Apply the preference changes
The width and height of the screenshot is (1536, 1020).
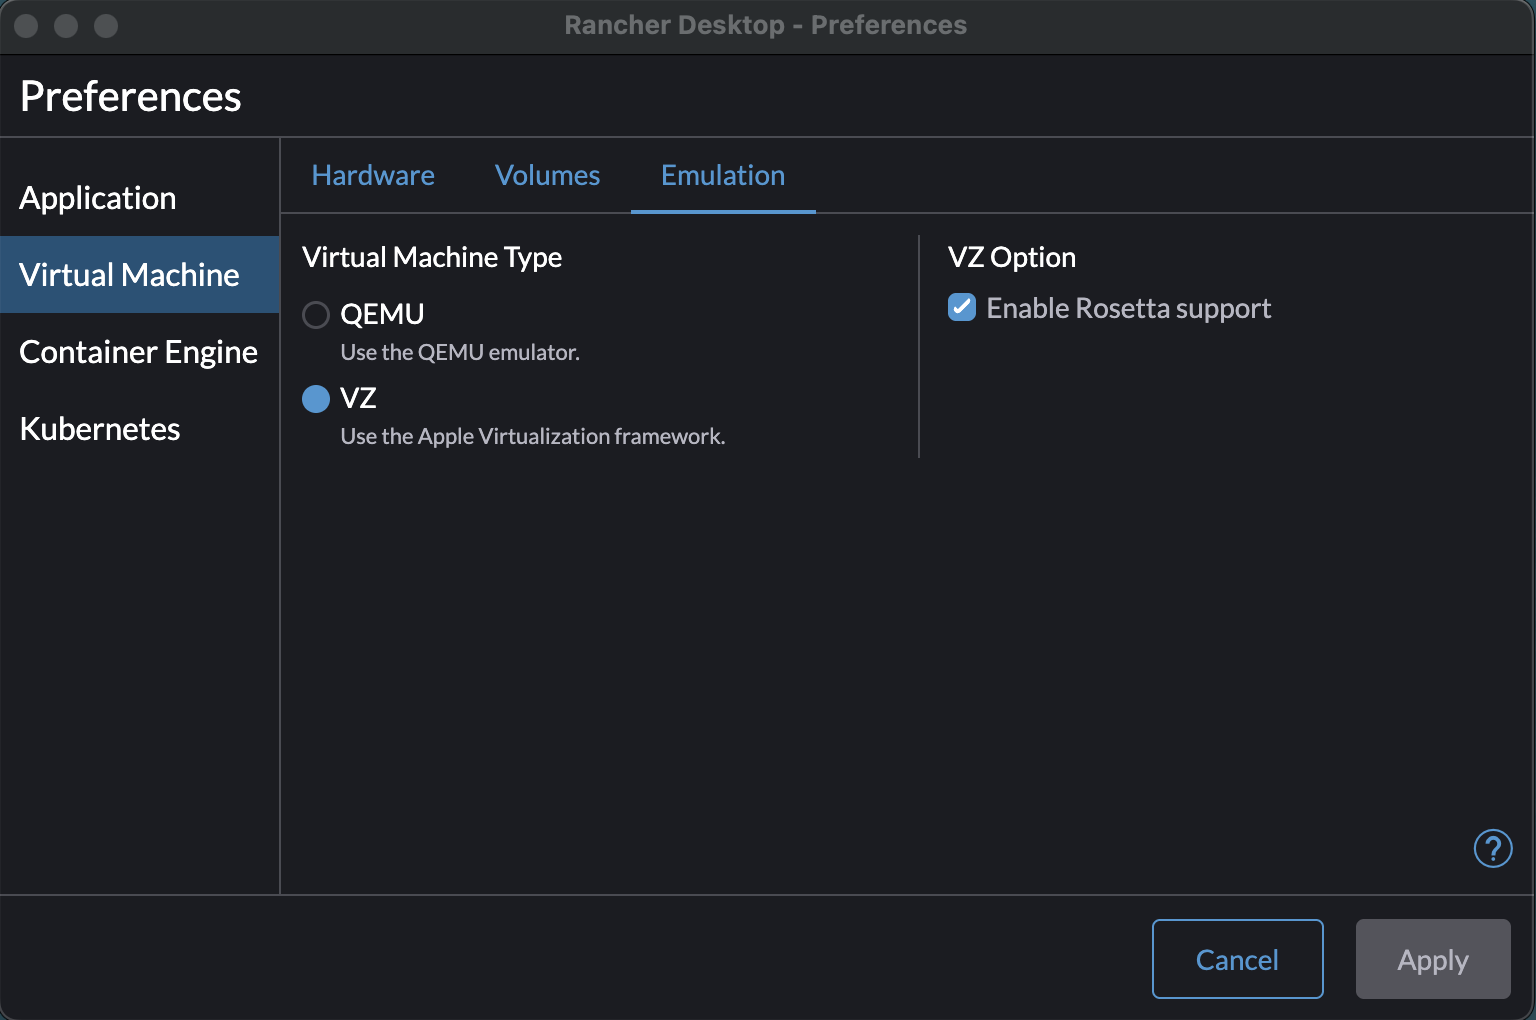click(x=1432, y=959)
